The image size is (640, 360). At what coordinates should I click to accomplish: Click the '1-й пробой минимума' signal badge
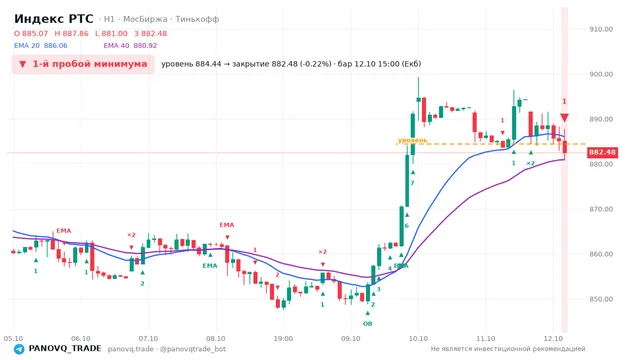tap(83, 64)
